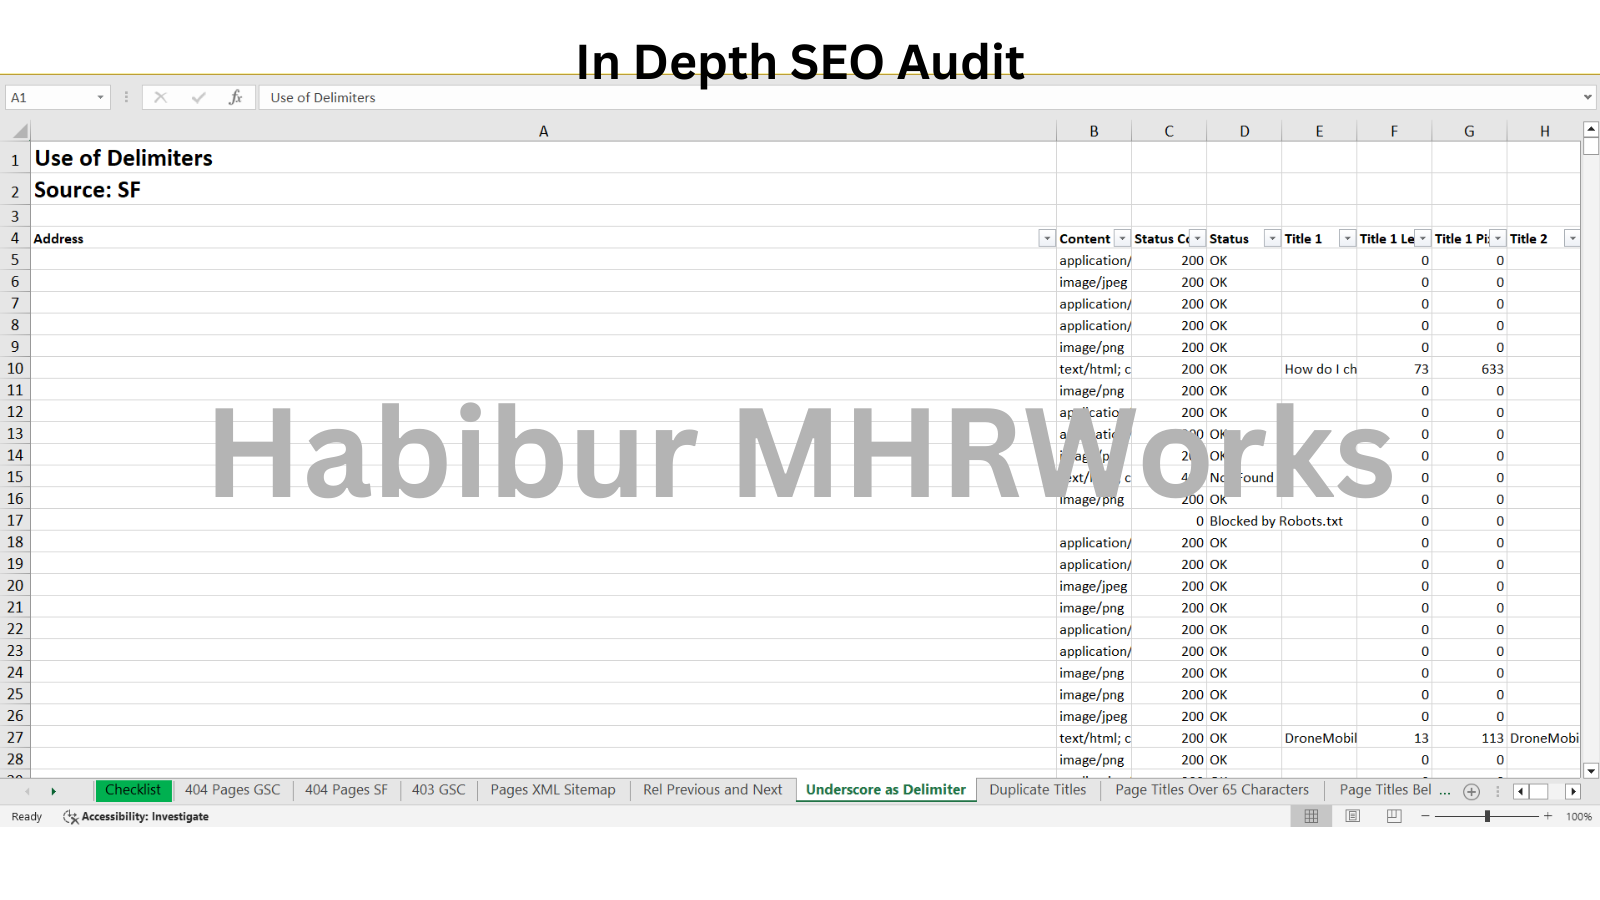Switch to Page Break Preview view
The image size is (1600, 900).
[1394, 817]
